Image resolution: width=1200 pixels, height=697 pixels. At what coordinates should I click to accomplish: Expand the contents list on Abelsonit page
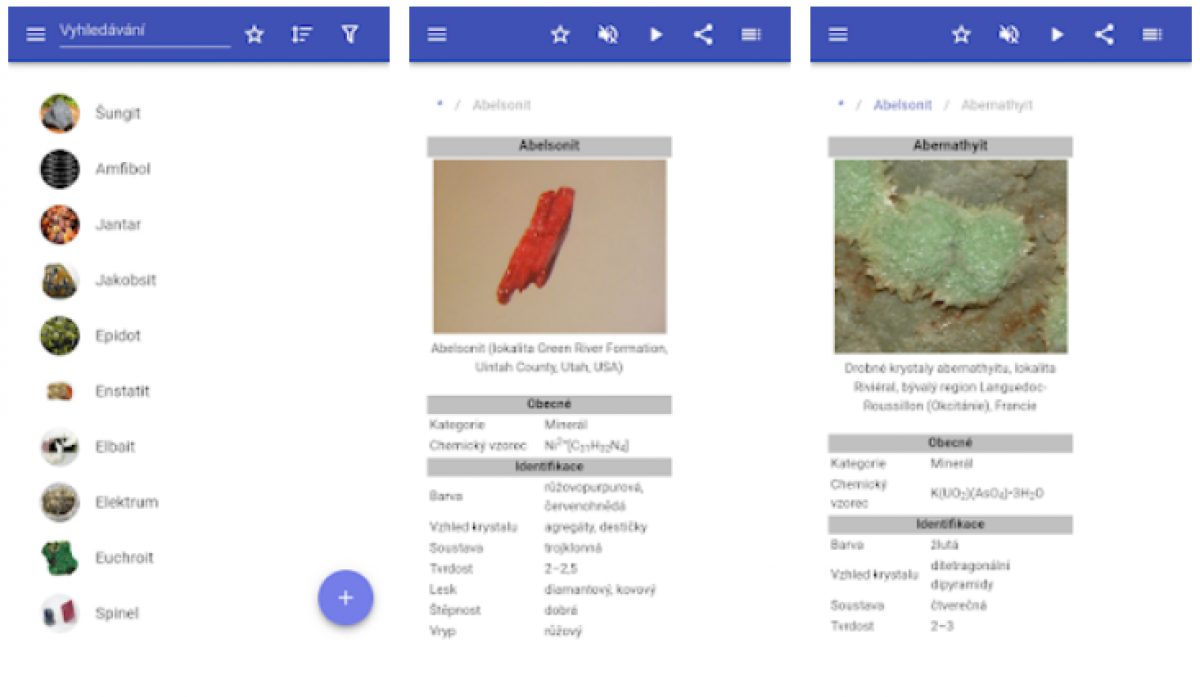[751, 35]
